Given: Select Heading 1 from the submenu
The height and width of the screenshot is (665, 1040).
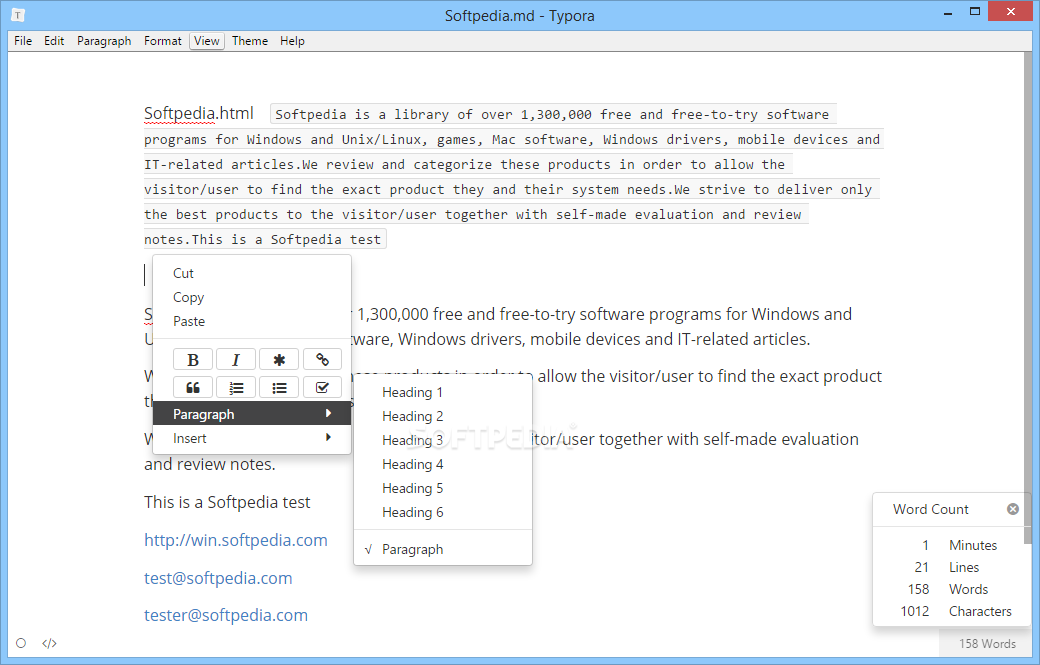Looking at the screenshot, I should pos(443,393).
